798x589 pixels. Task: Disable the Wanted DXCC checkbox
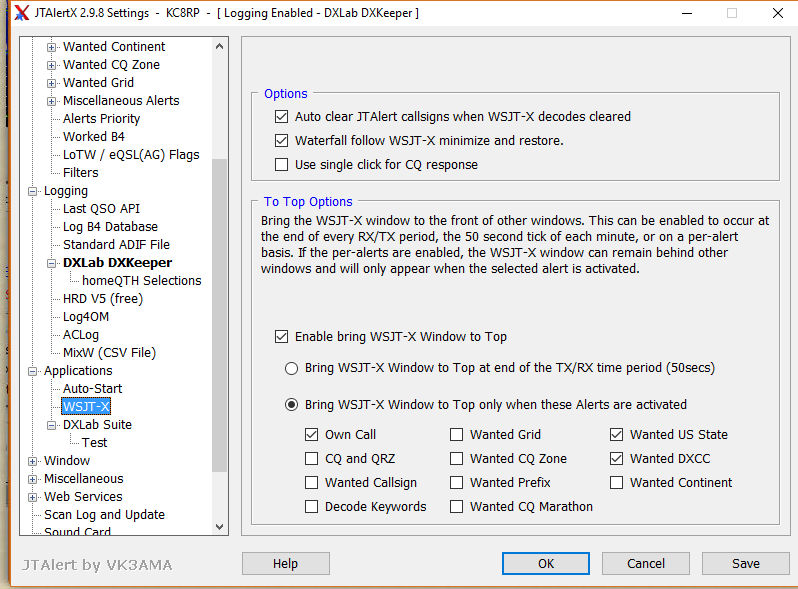pyautogui.click(x=616, y=458)
